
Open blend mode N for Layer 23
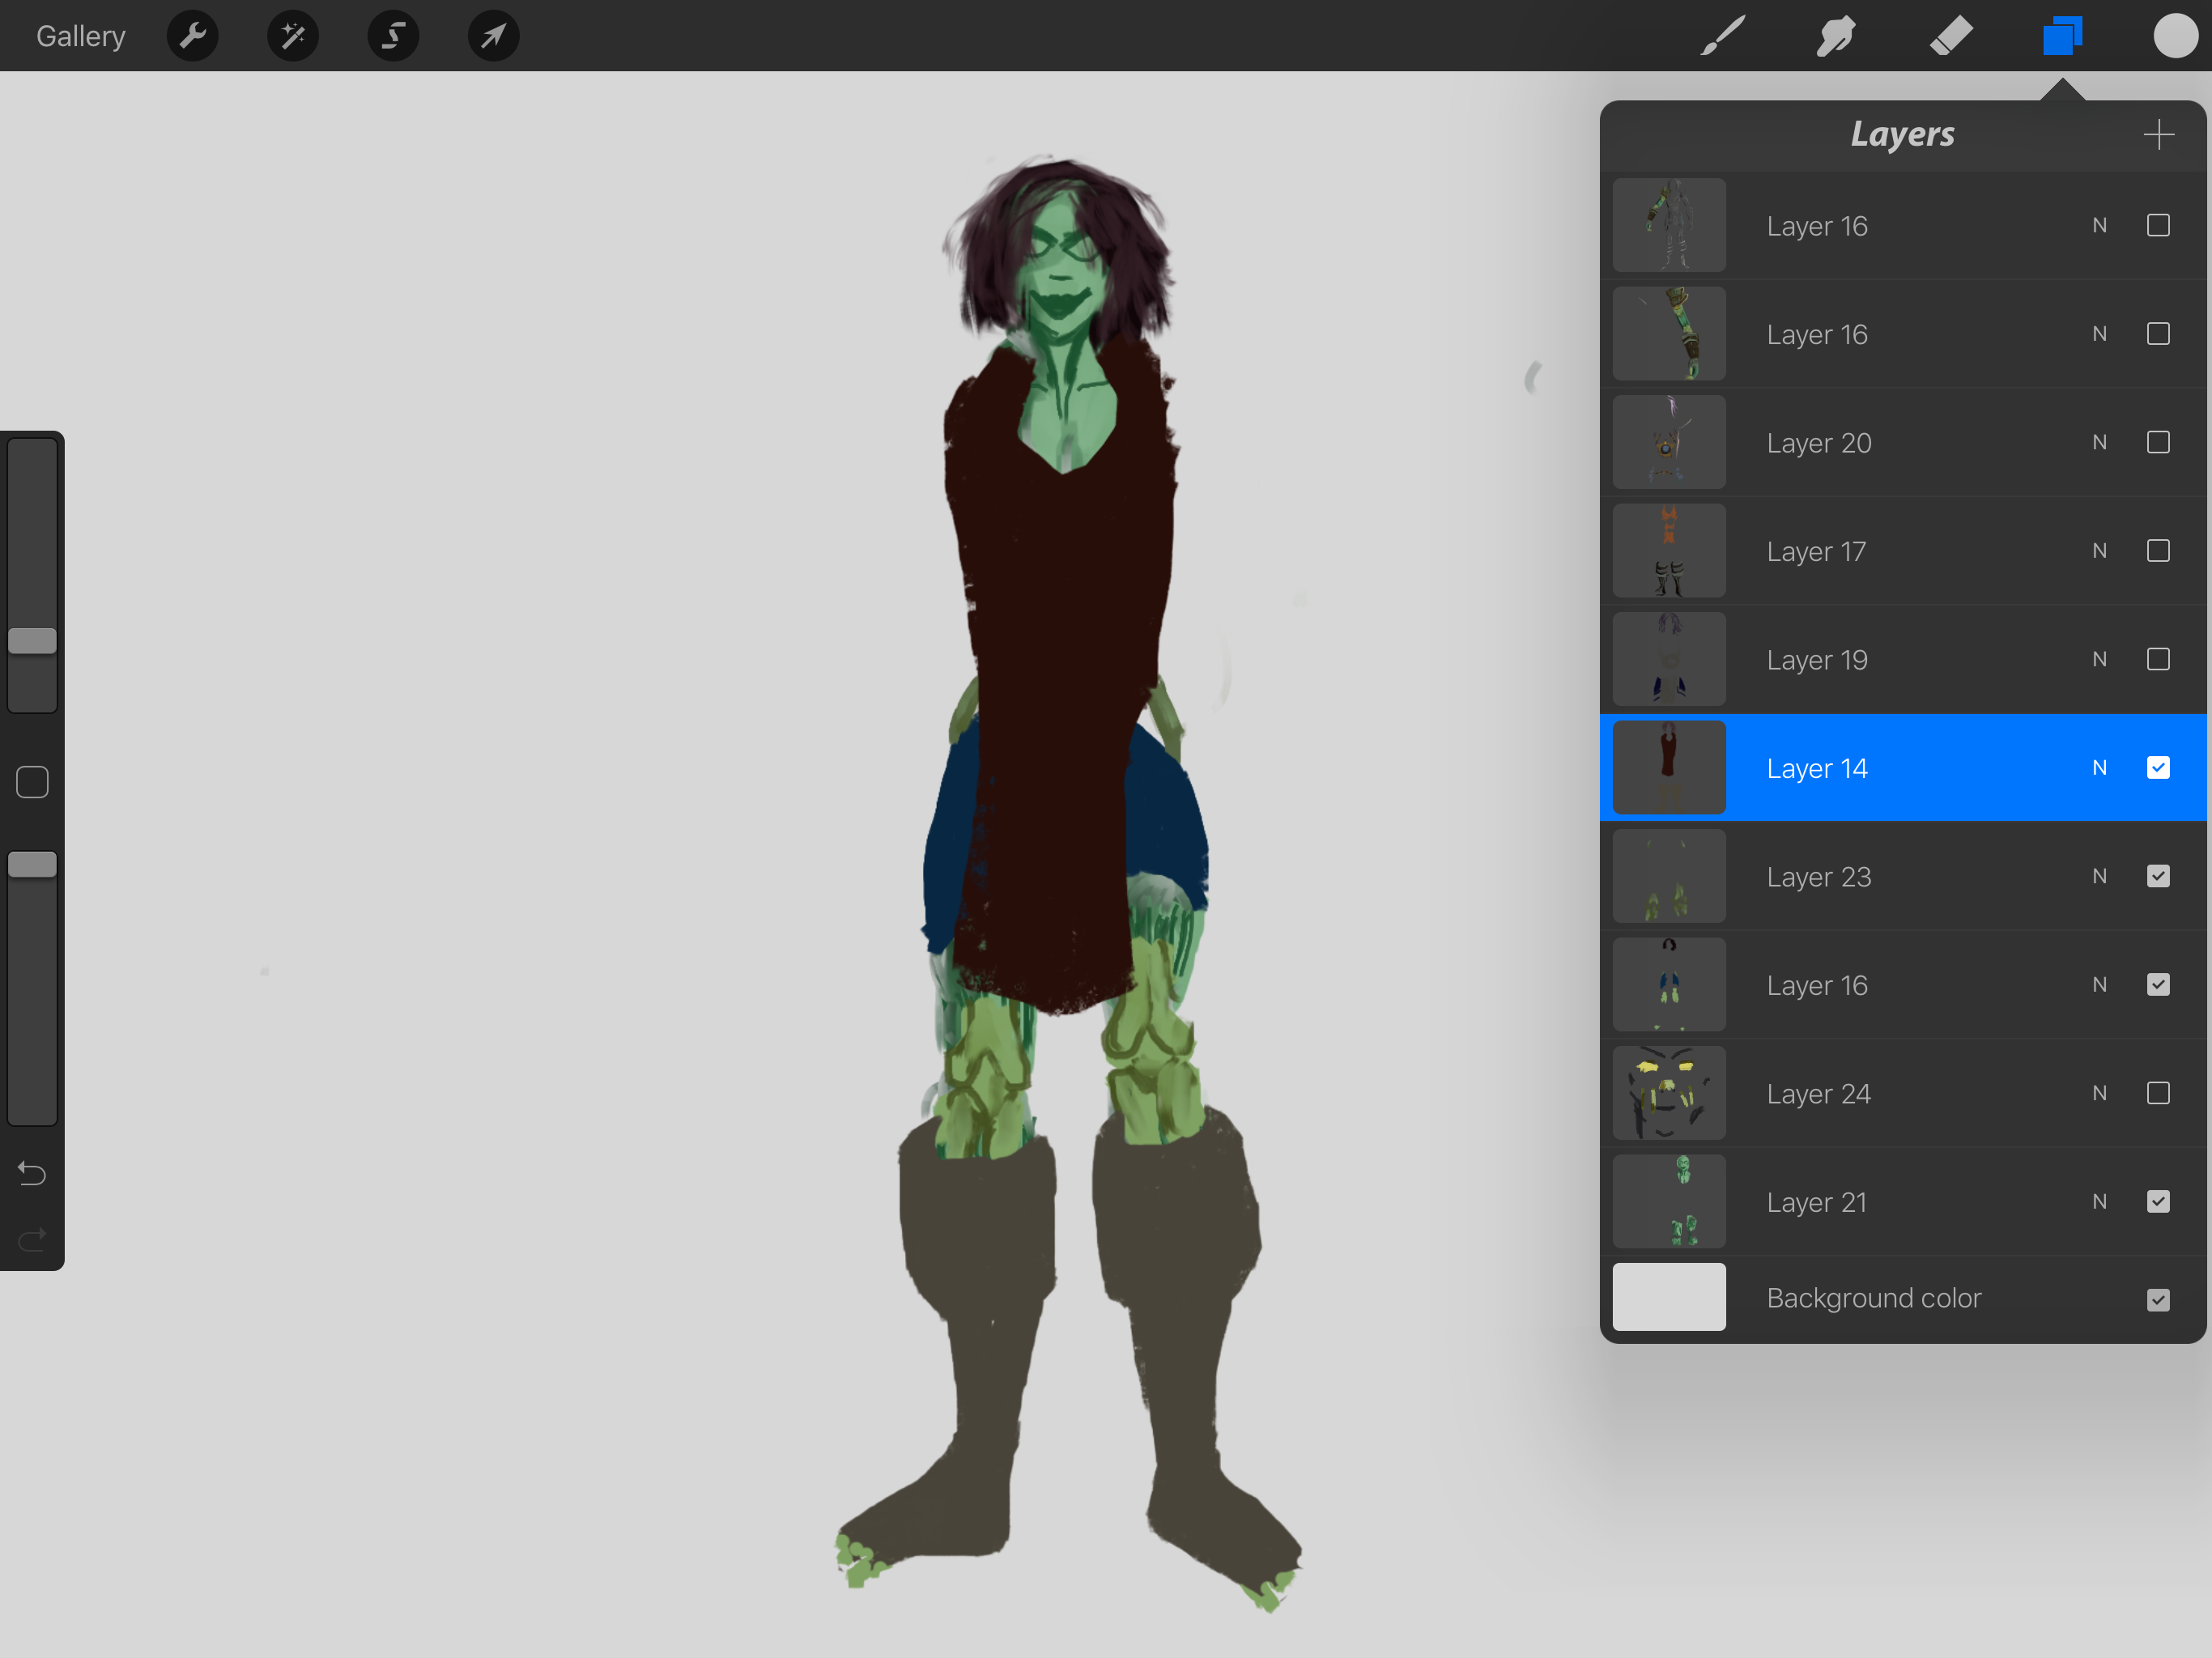tap(2099, 876)
